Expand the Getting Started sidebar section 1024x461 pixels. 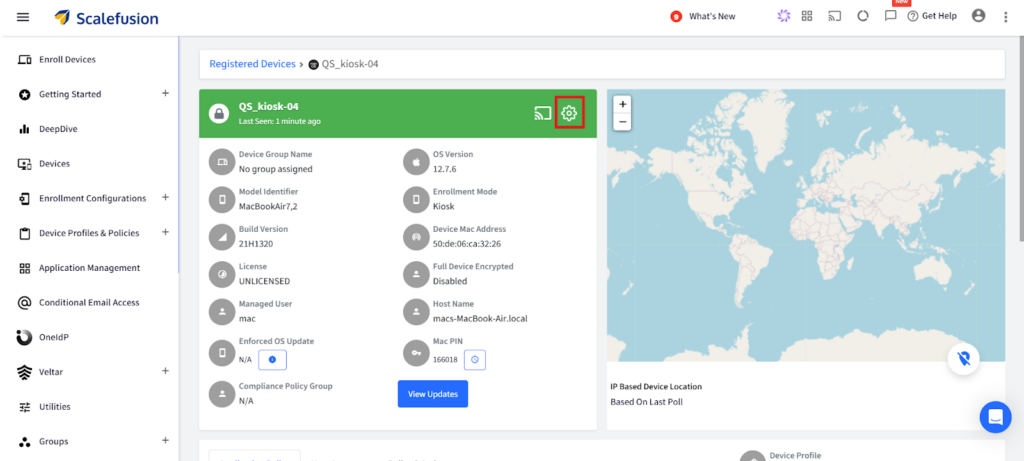[165, 94]
